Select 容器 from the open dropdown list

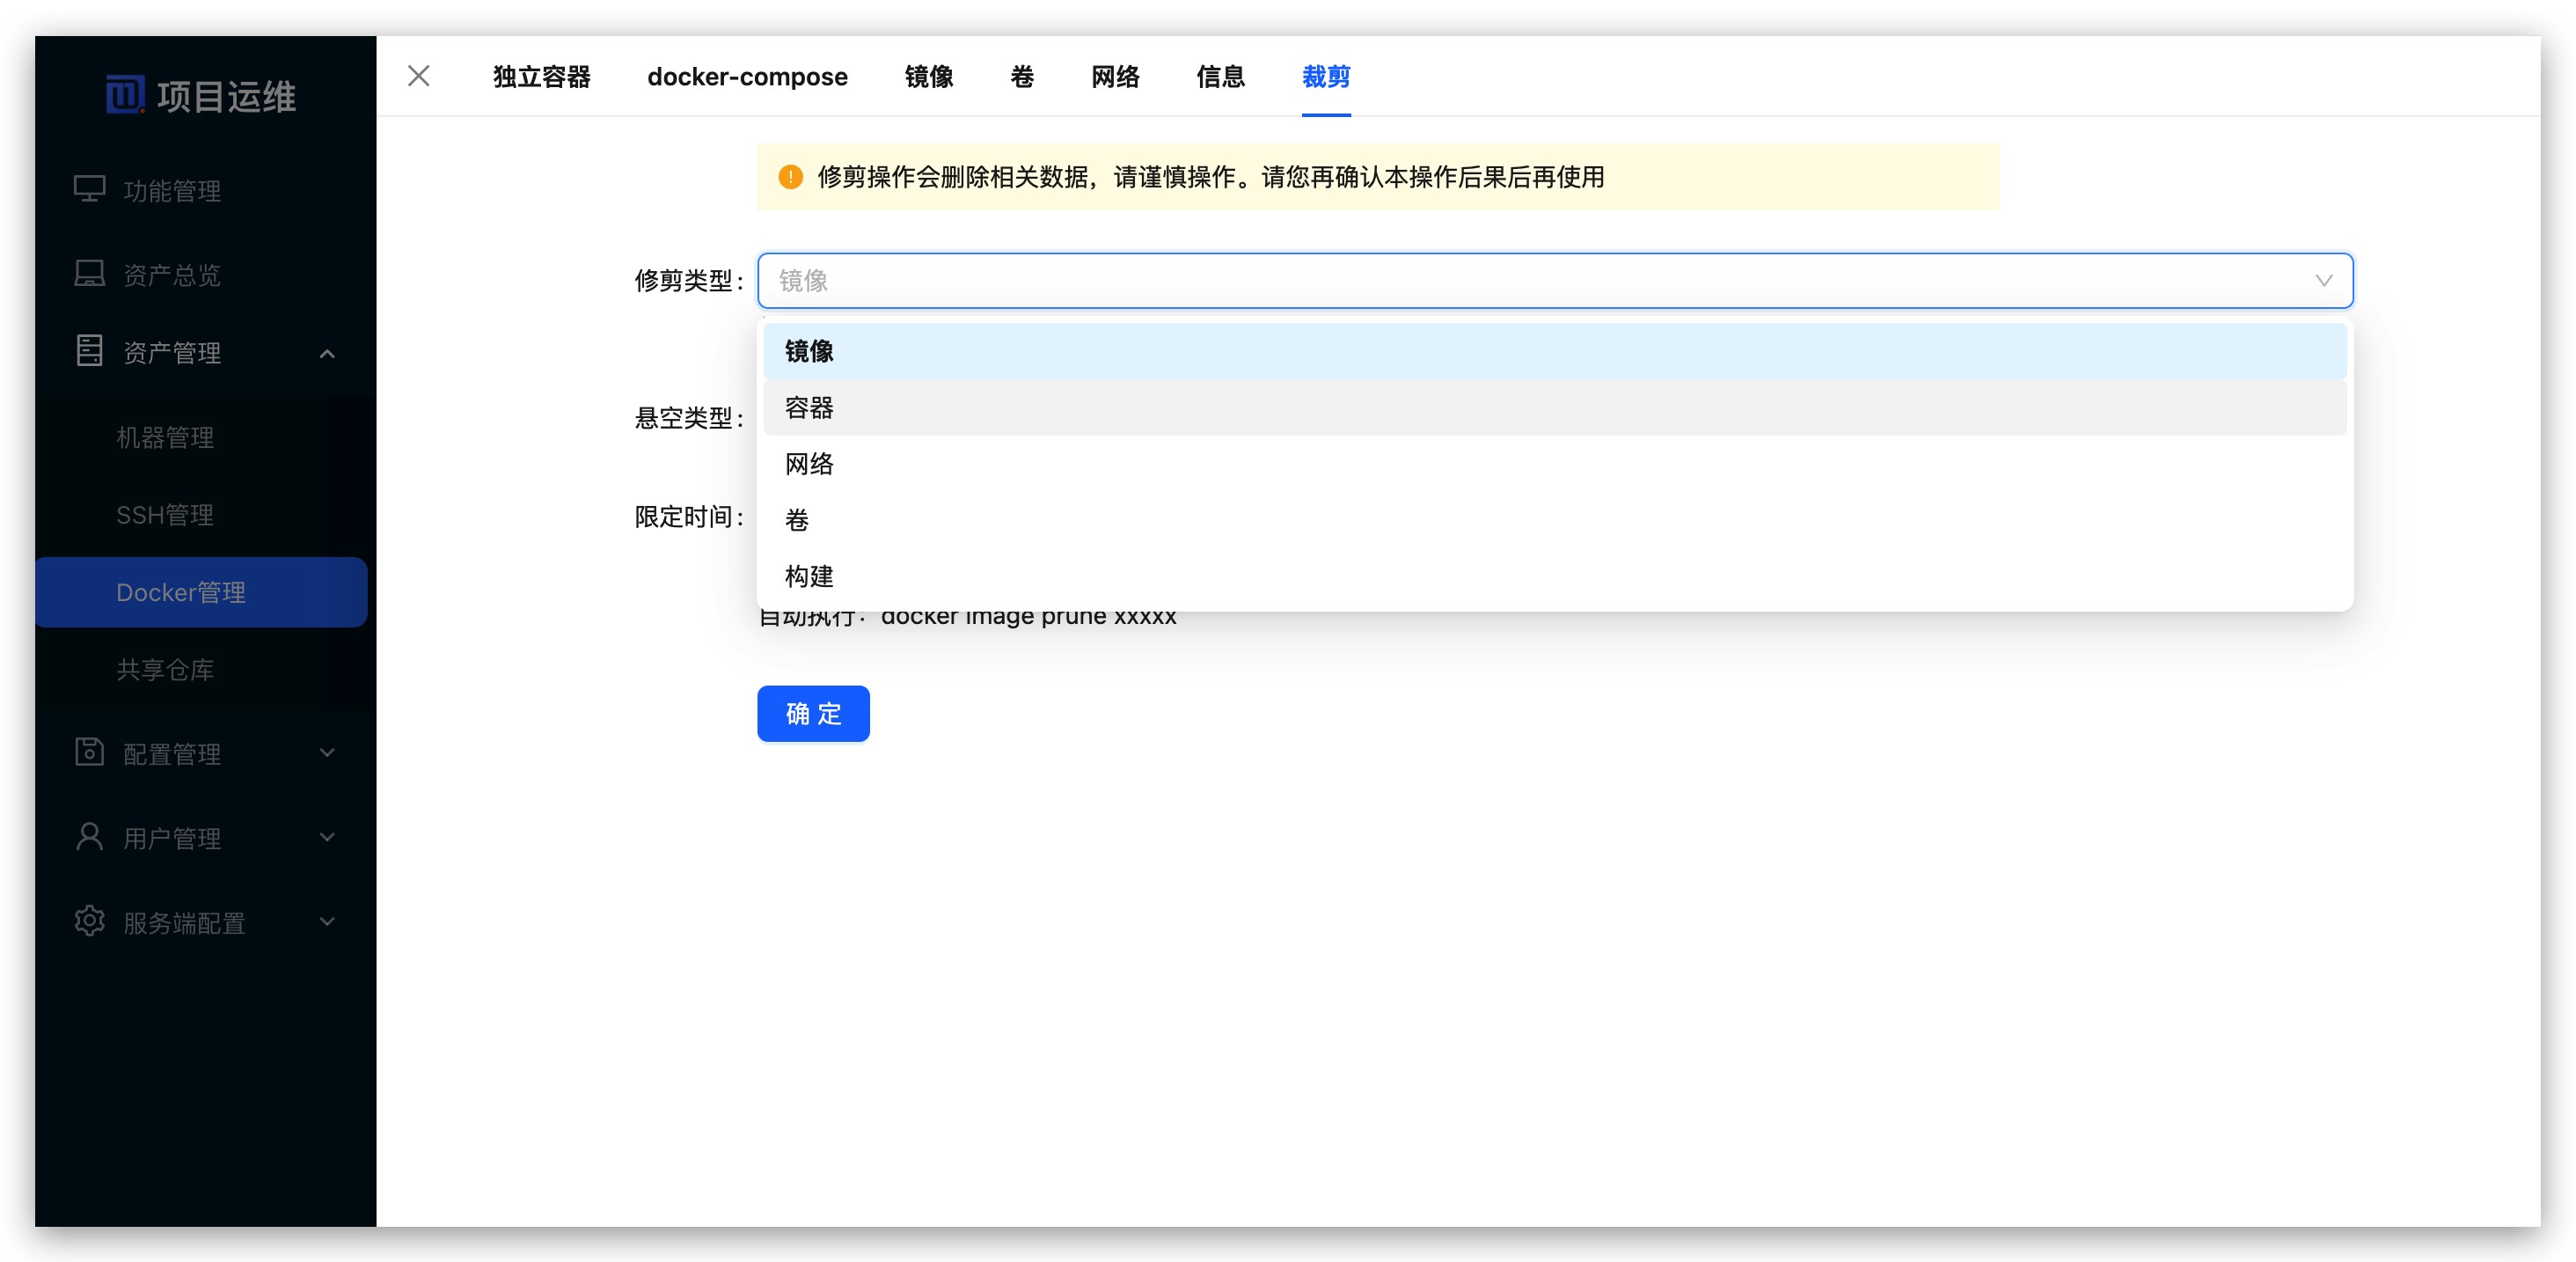[x=808, y=407]
